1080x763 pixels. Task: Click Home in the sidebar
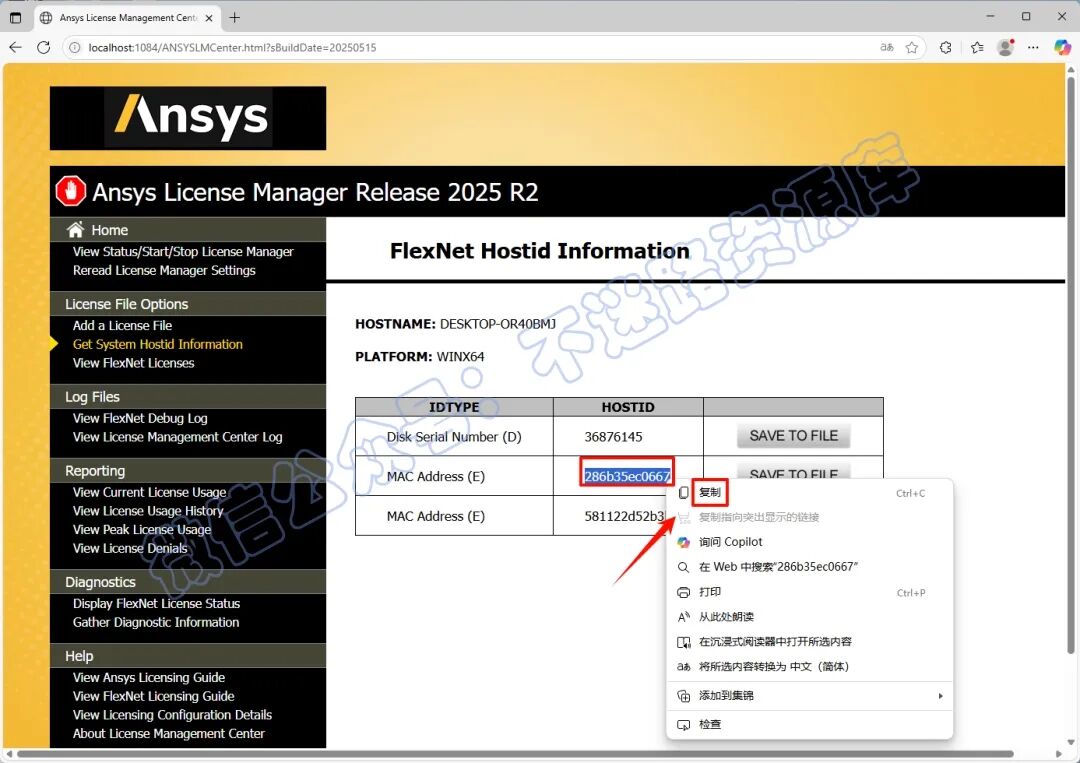pyautogui.click(x=110, y=230)
